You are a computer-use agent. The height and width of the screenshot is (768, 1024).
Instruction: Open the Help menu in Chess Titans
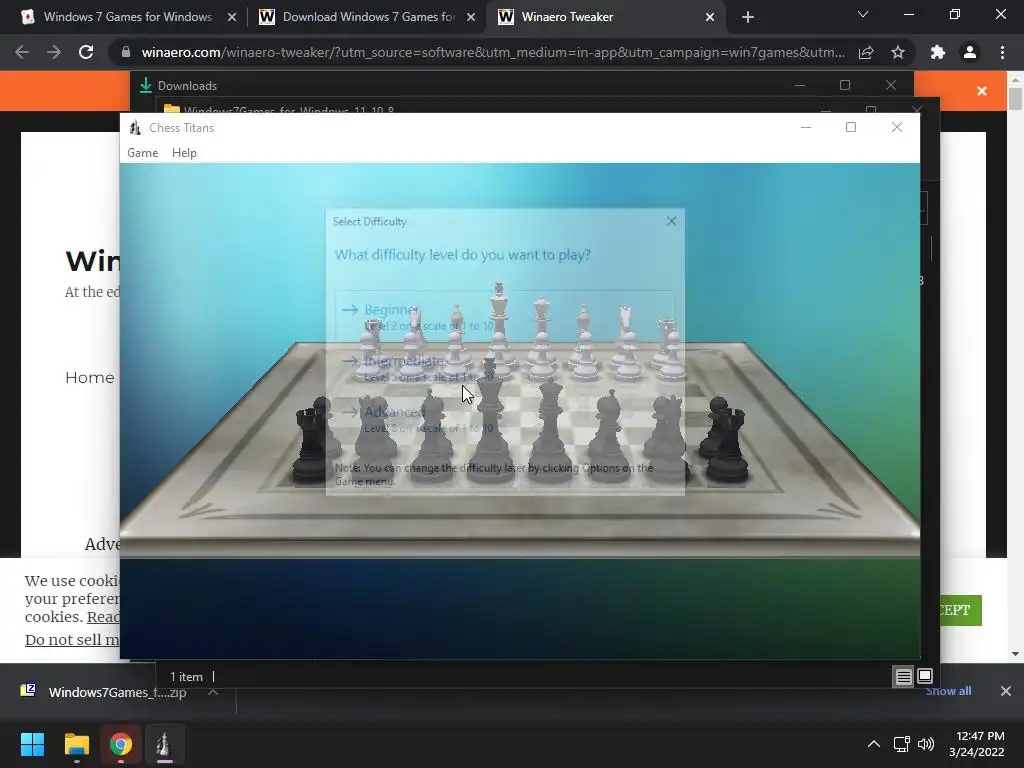(x=184, y=153)
